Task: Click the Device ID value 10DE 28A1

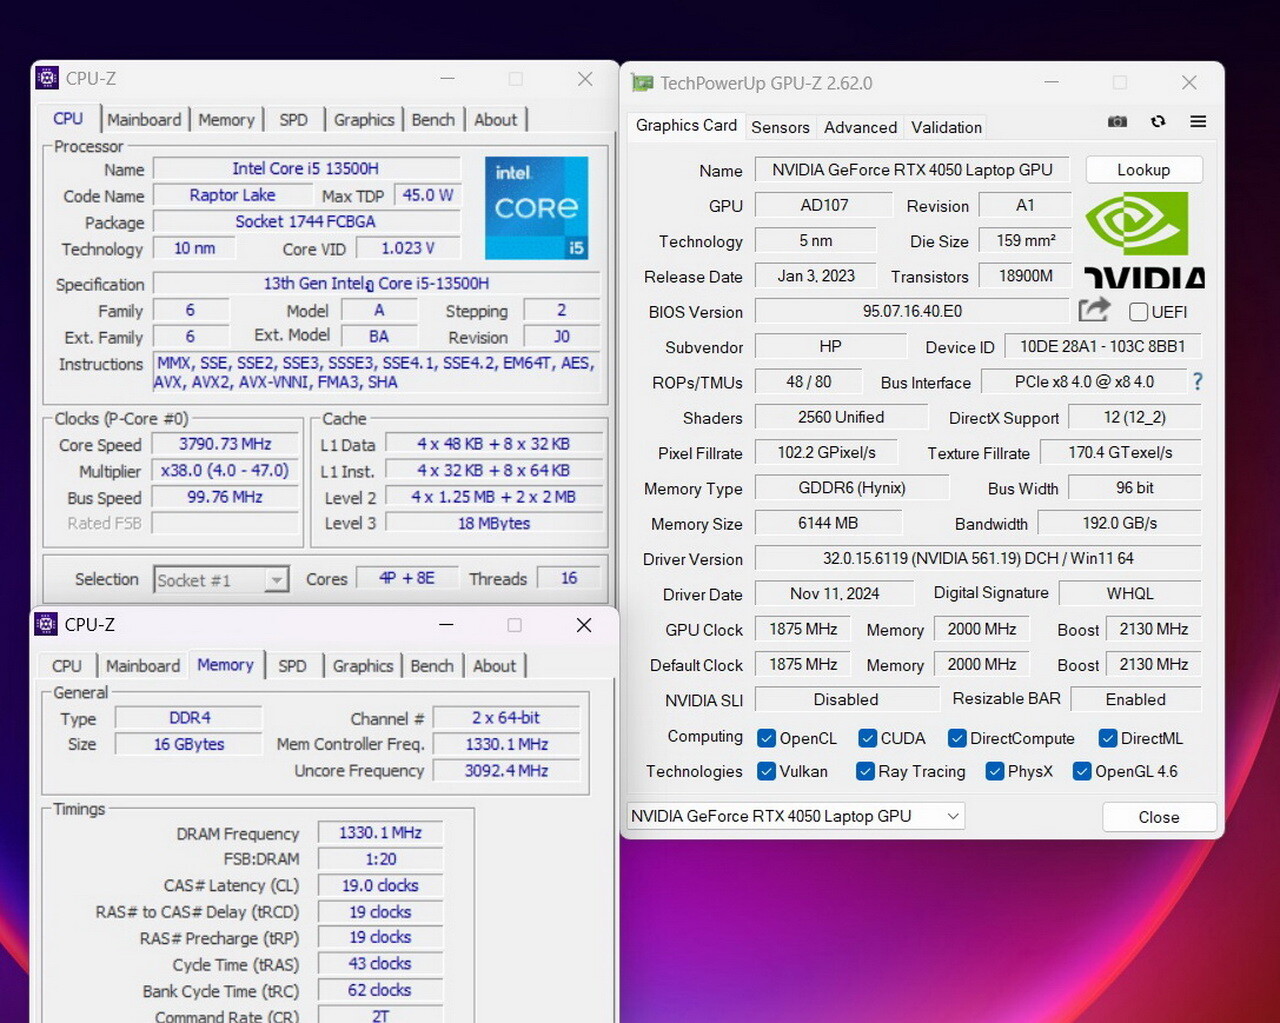Action: pyautogui.click(x=1102, y=346)
